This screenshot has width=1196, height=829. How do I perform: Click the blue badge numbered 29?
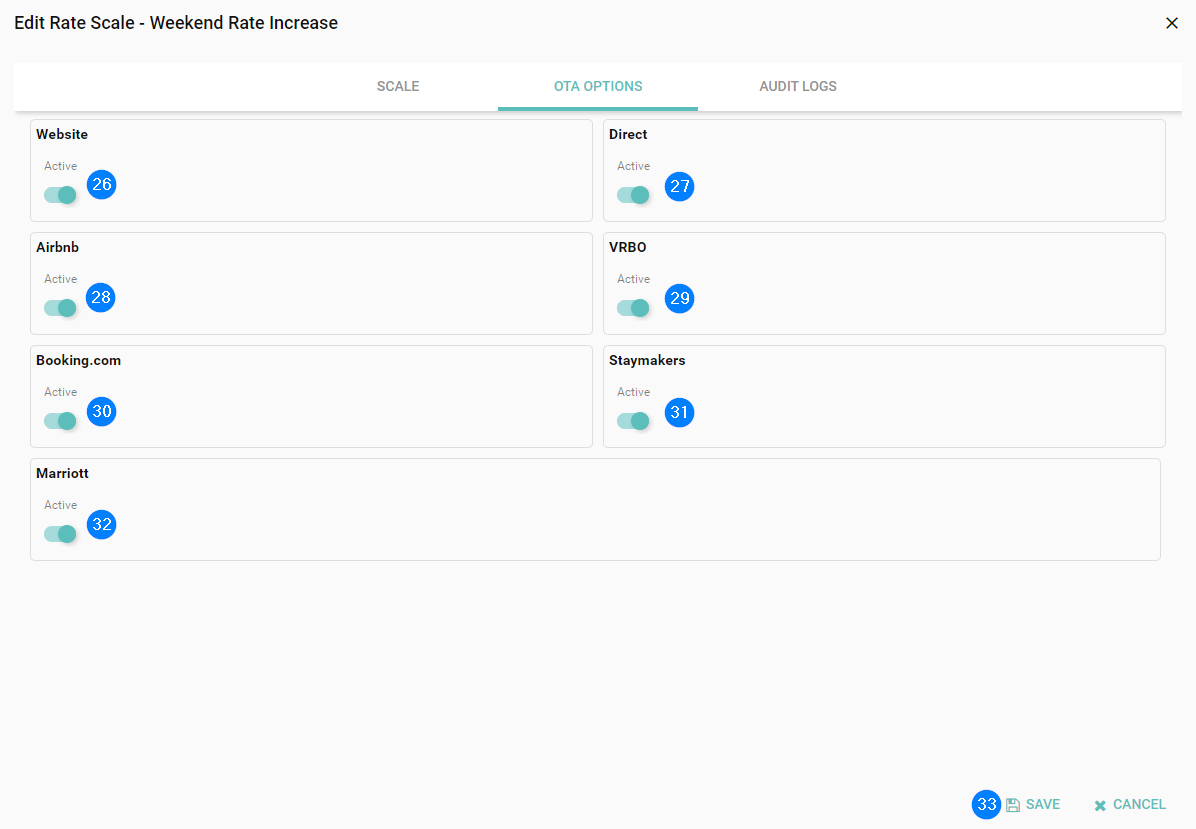680,299
